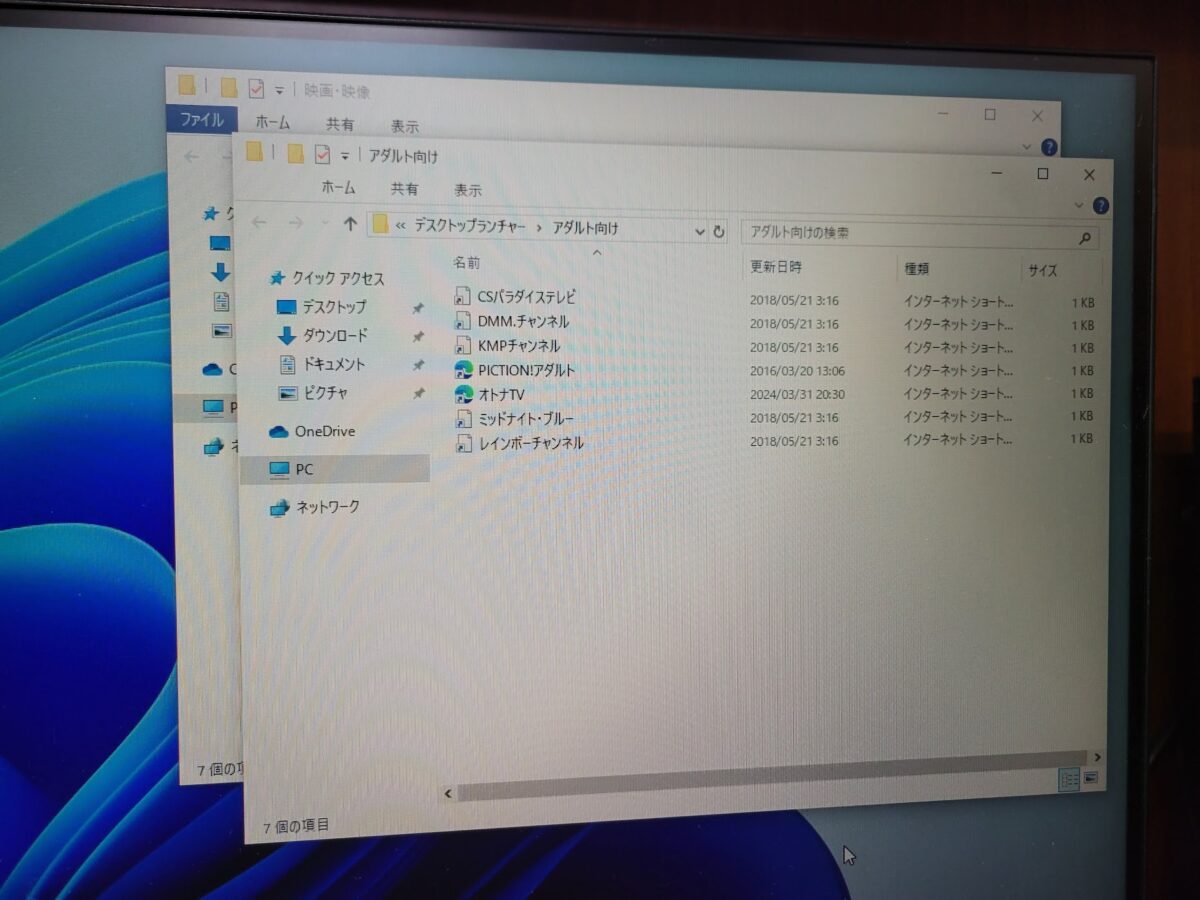Screen dimensions: 1200x900
Task: Go up one folder level
Action: (349, 225)
